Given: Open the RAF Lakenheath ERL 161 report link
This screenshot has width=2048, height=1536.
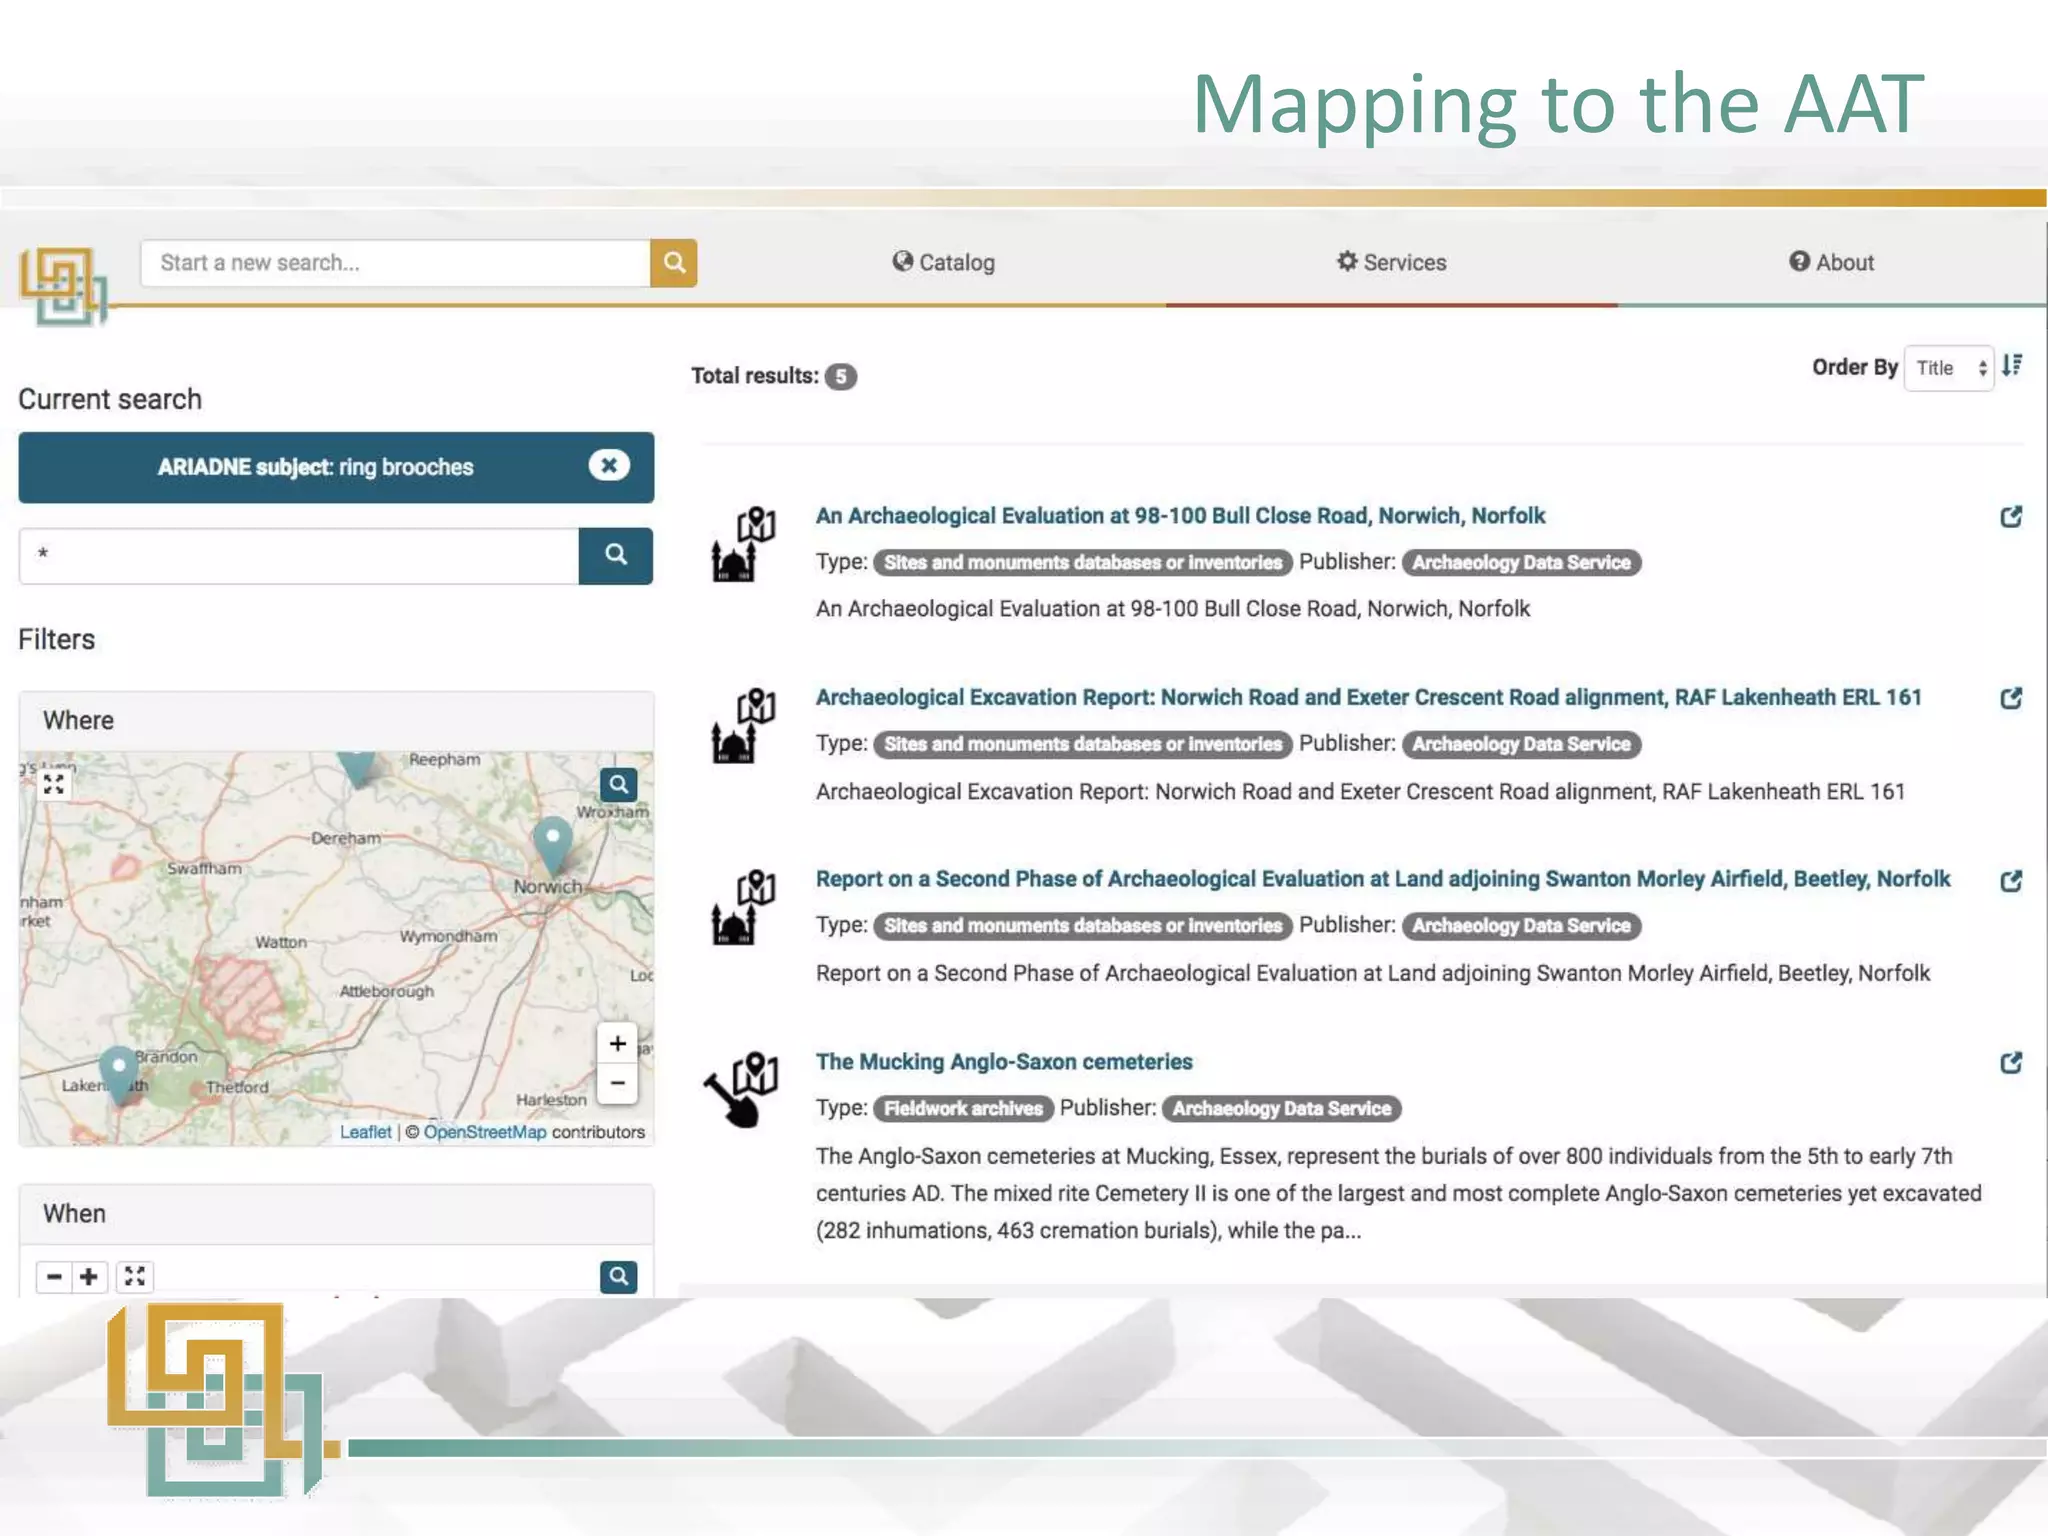Looking at the screenshot, I should [1368, 698].
